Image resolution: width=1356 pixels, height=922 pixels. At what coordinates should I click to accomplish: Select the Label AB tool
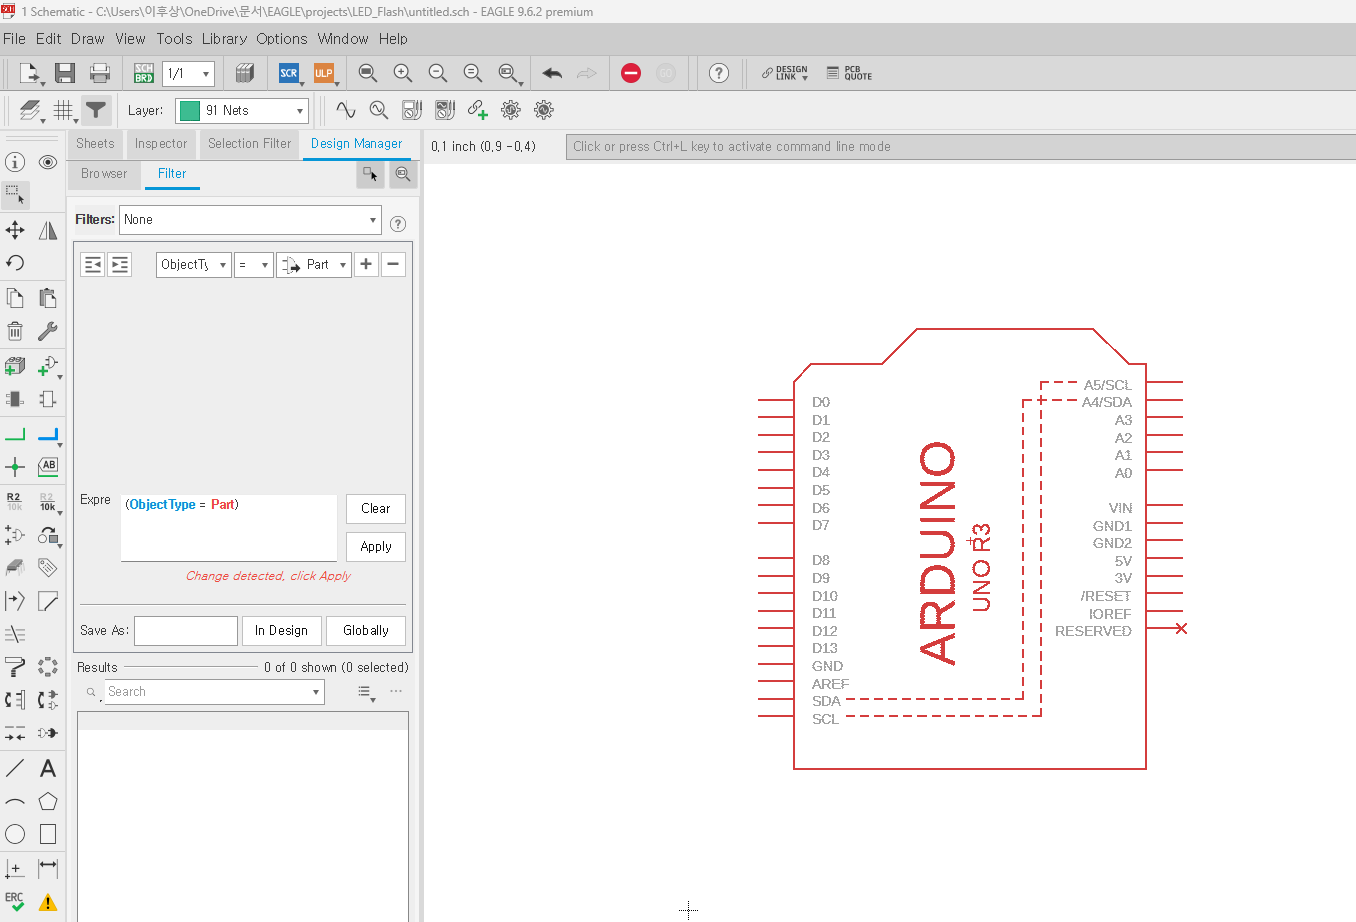coord(48,466)
